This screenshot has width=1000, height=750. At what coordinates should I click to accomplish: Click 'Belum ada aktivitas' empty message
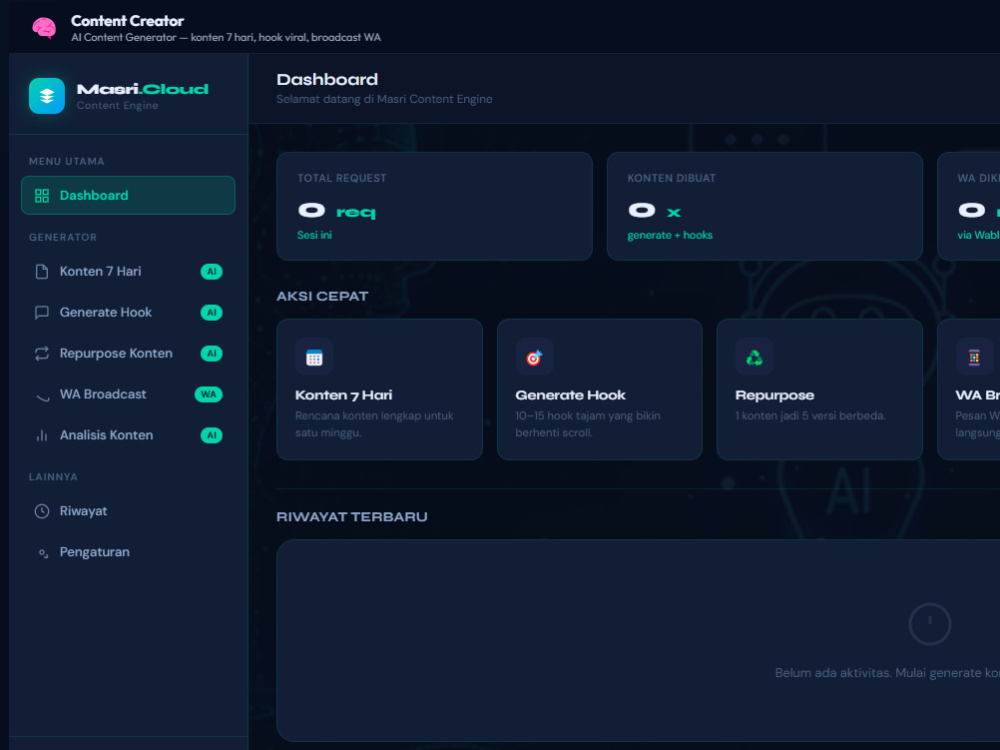click(887, 673)
